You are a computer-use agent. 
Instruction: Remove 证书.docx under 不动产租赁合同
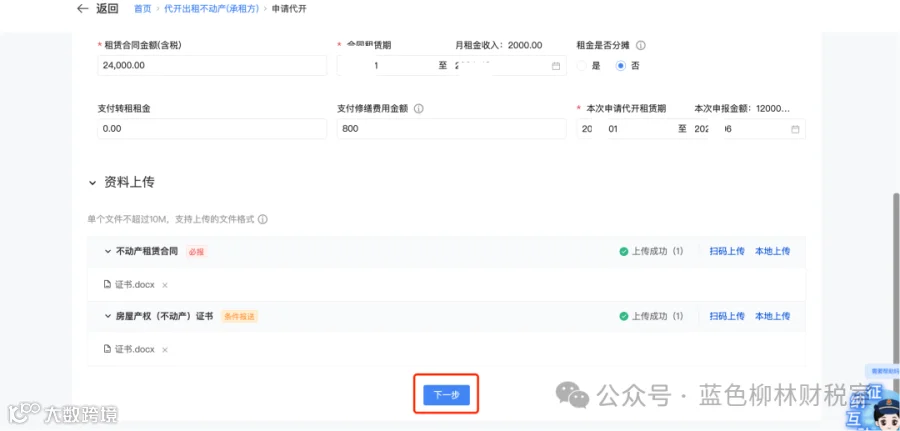165,285
